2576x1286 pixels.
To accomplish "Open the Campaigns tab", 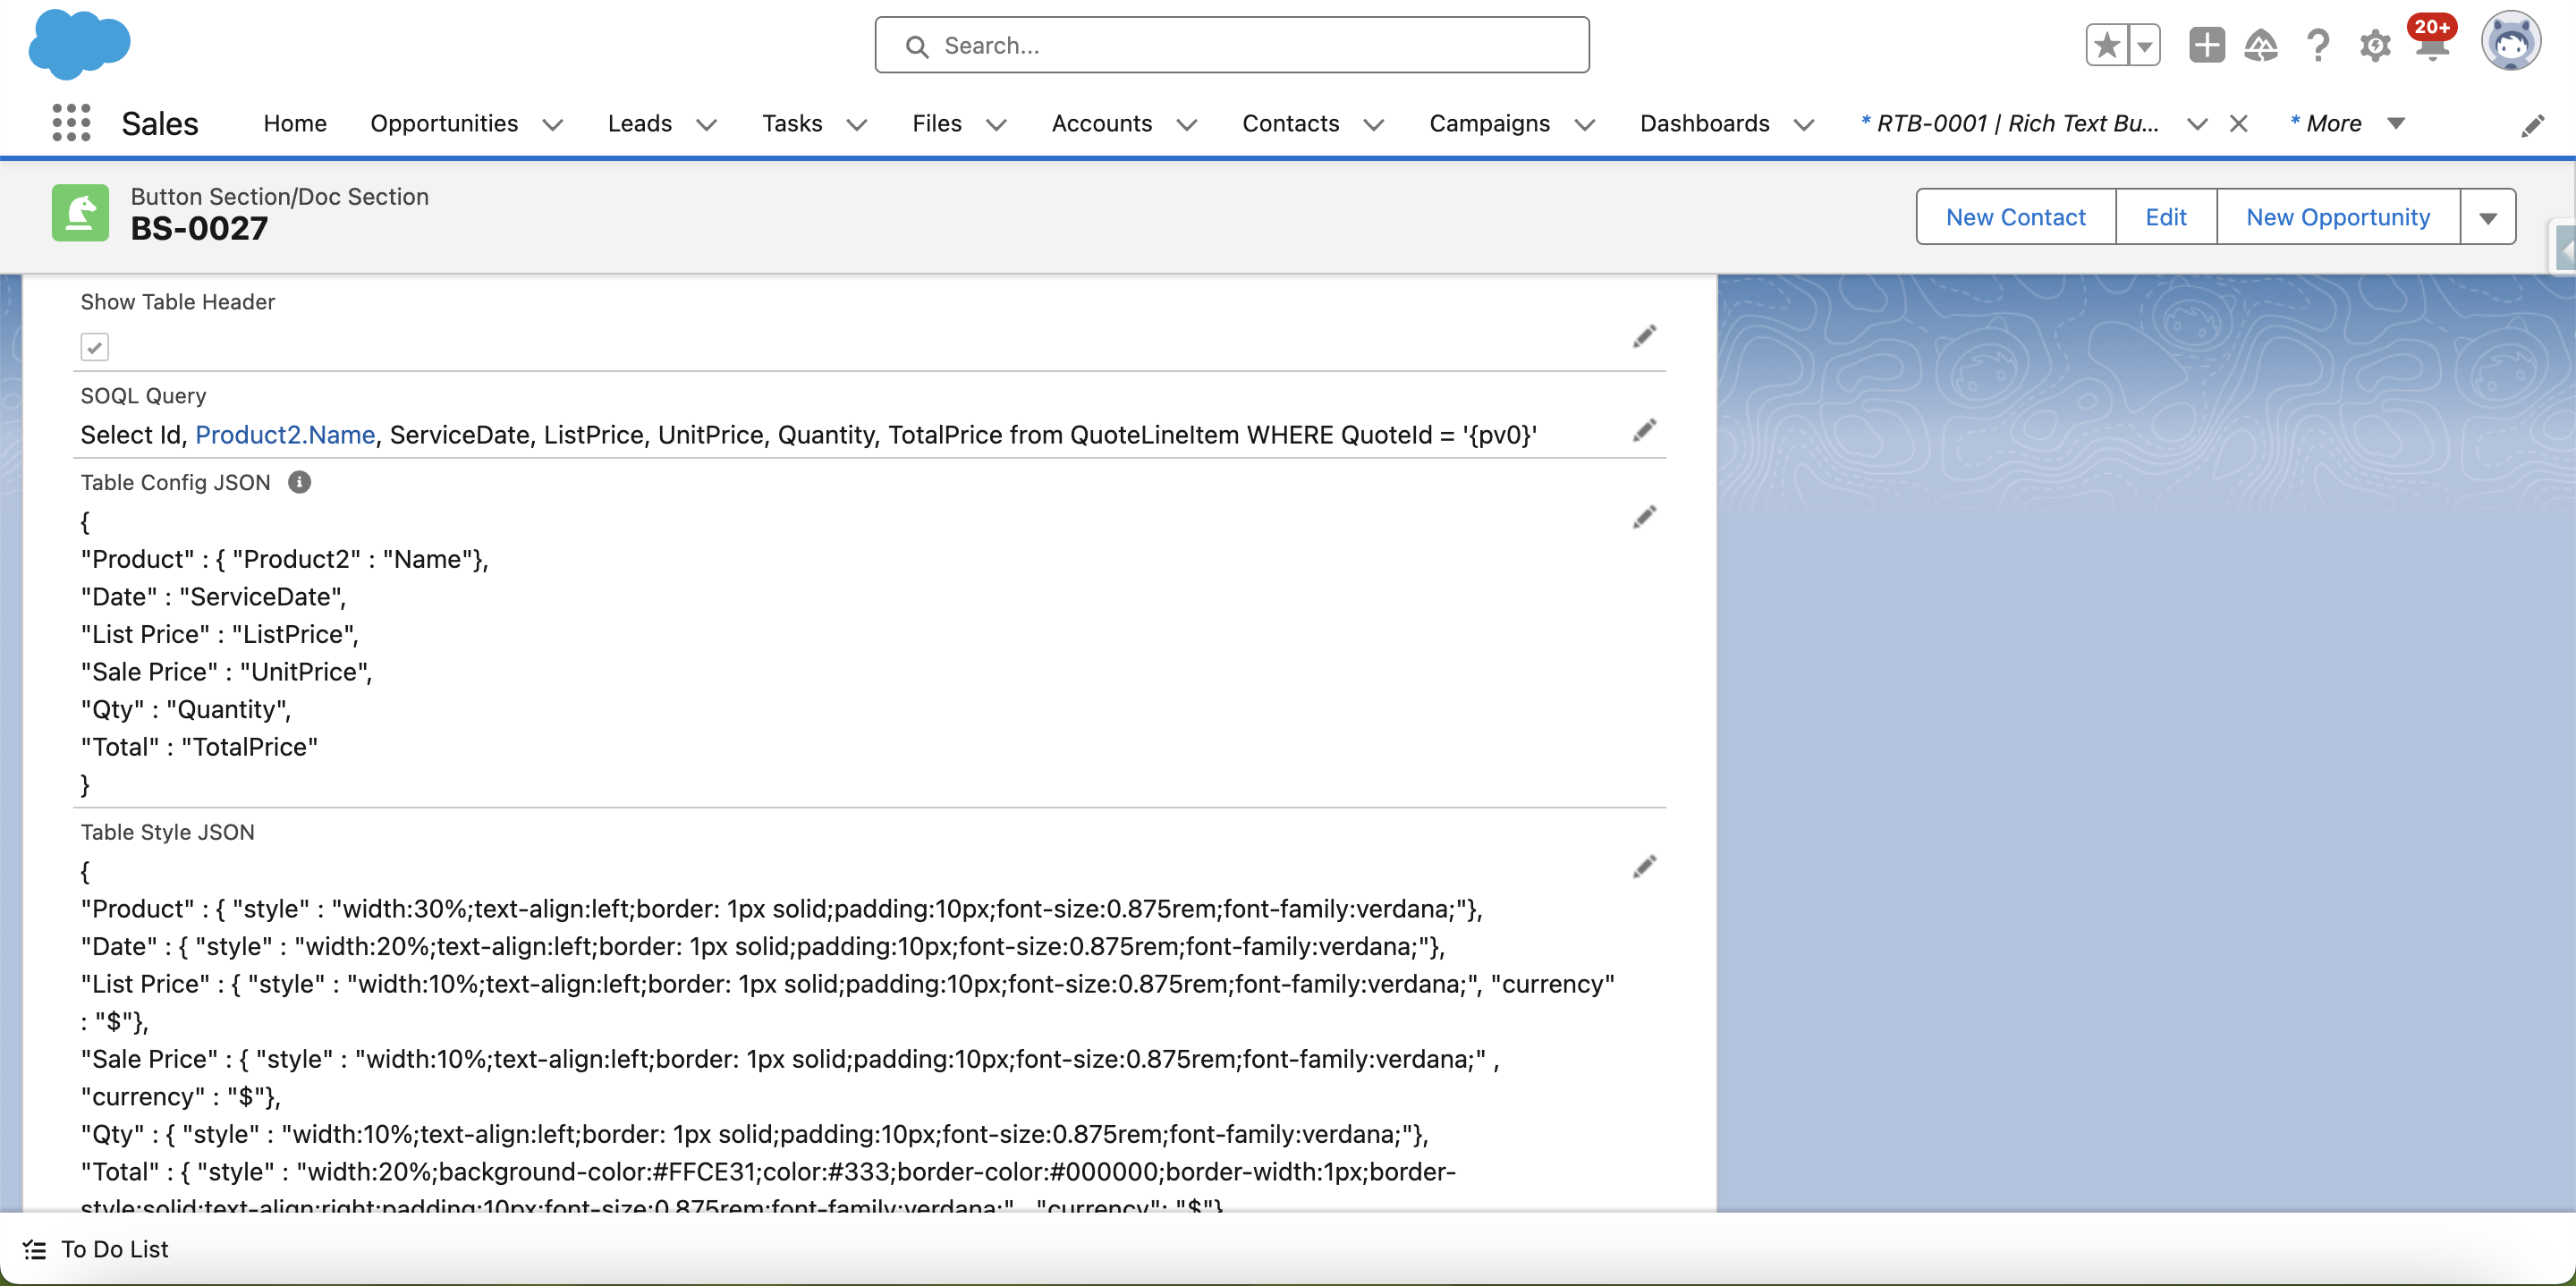I will tap(1489, 123).
